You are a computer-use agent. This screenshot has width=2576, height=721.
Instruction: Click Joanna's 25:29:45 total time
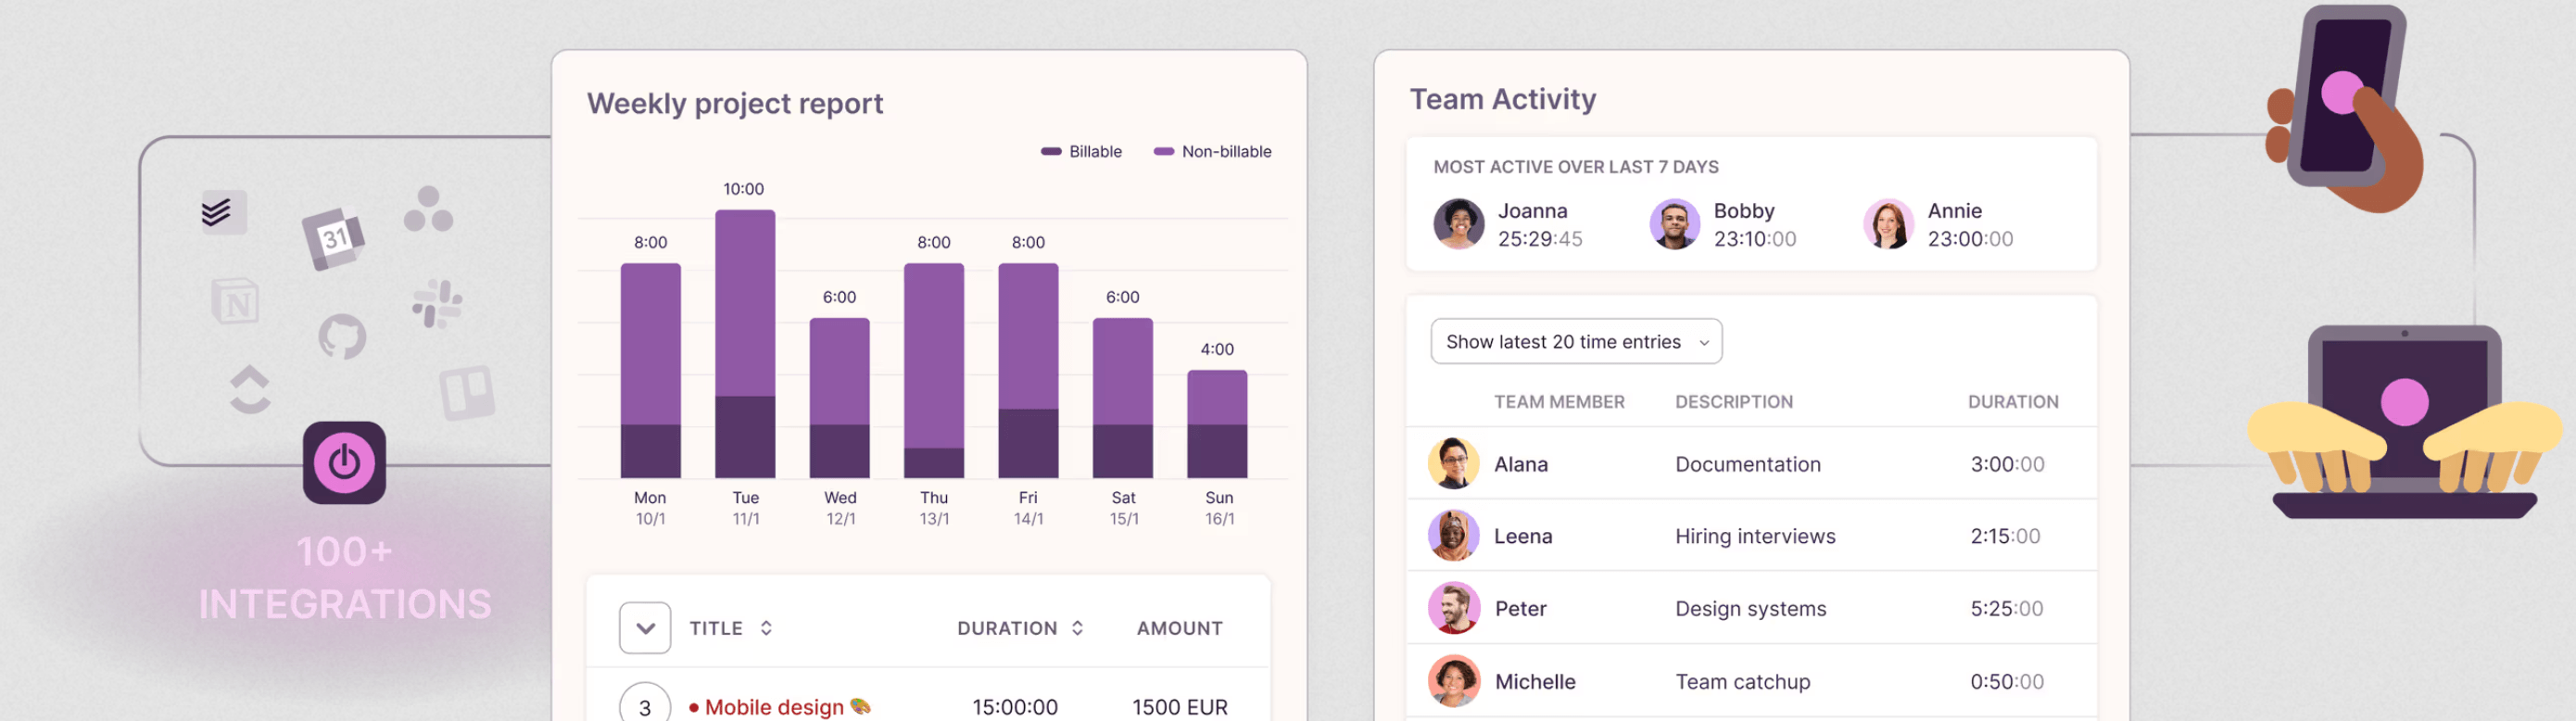pyautogui.click(x=1540, y=239)
